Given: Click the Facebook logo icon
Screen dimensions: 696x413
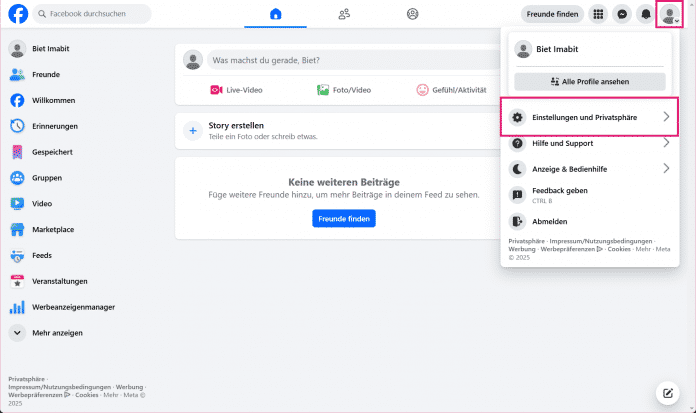Looking at the screenshot, I should [17, 15].
